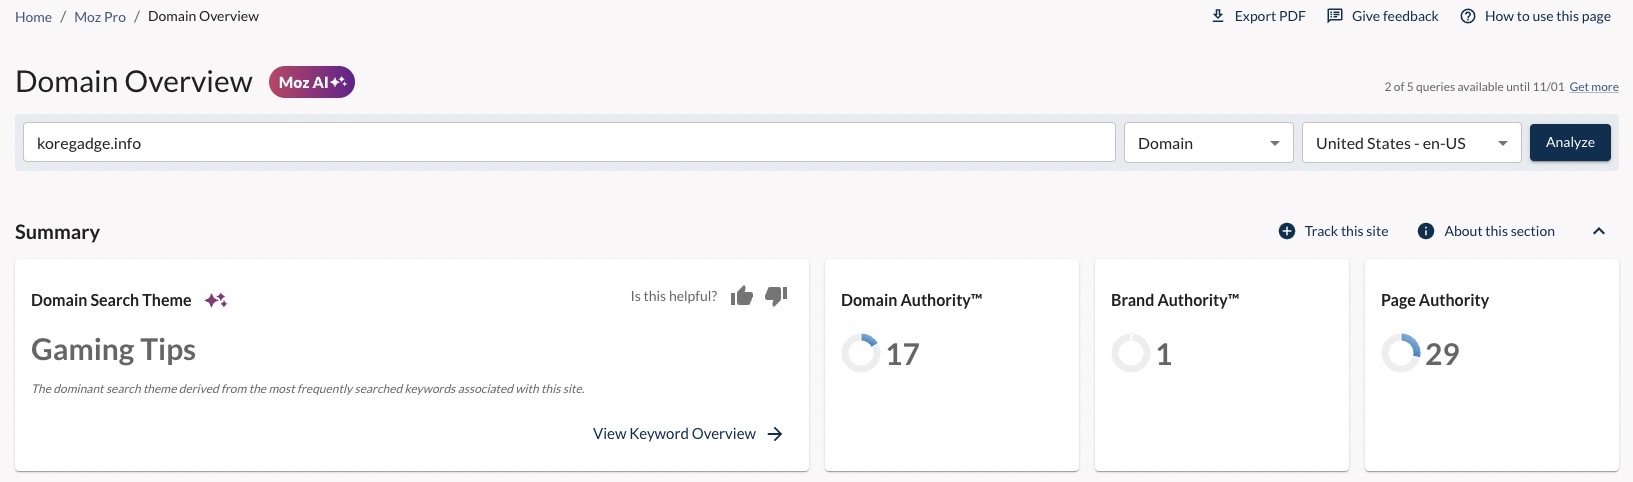The image size is (1633, 482).
Task: Collapse the Summary section chevron
Action: [1599, 231]
